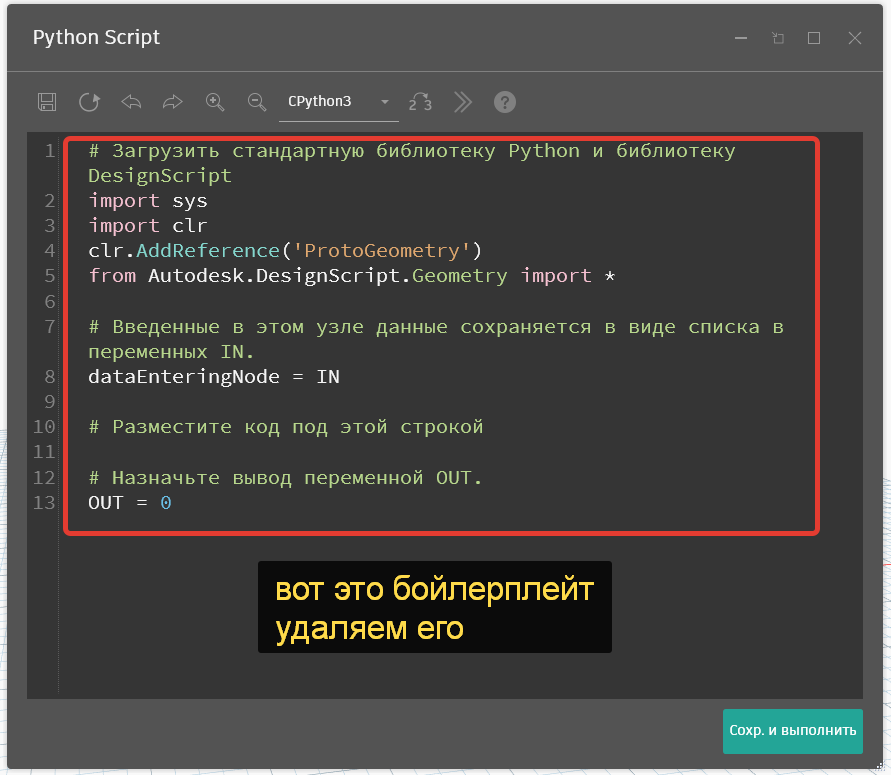Click the comment starting '# Загрузить стандартную библиотеку'
Viewport: 891px width, 775px height.
point(412,164)
